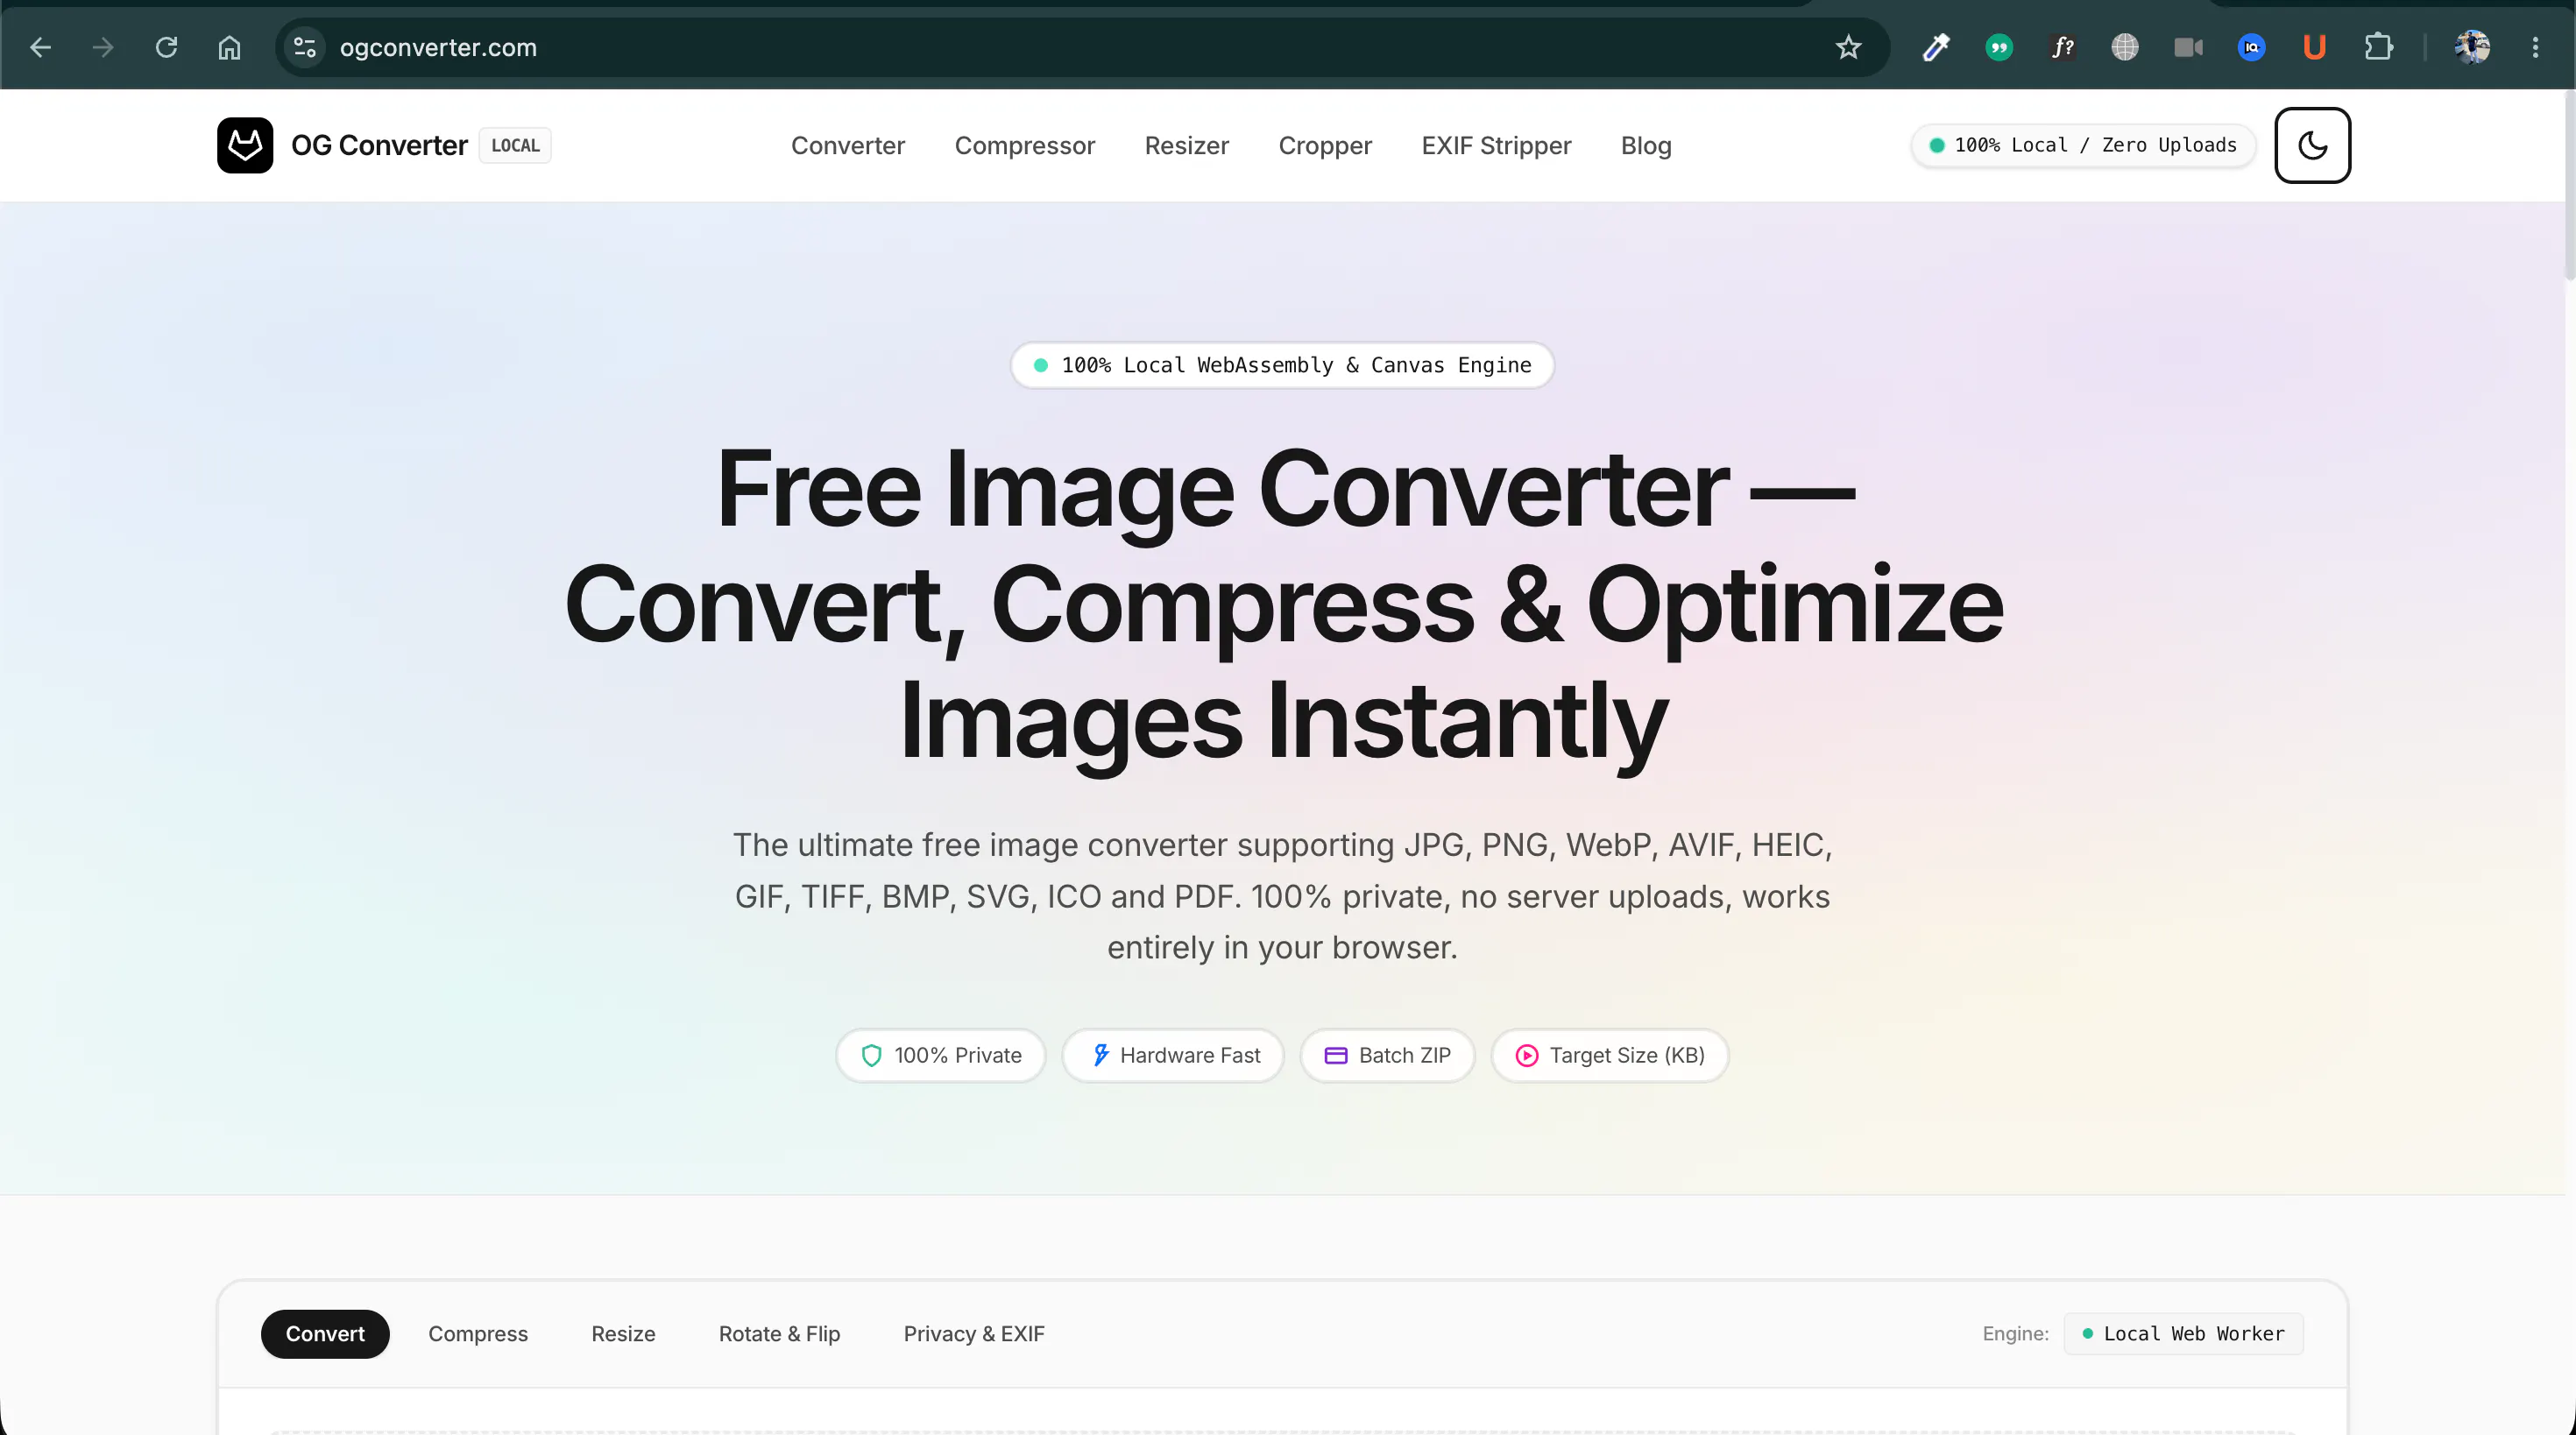2576x1435 pixels.
Task: Click the lightning icon on Hardware Fast
Action: 1100,1055
